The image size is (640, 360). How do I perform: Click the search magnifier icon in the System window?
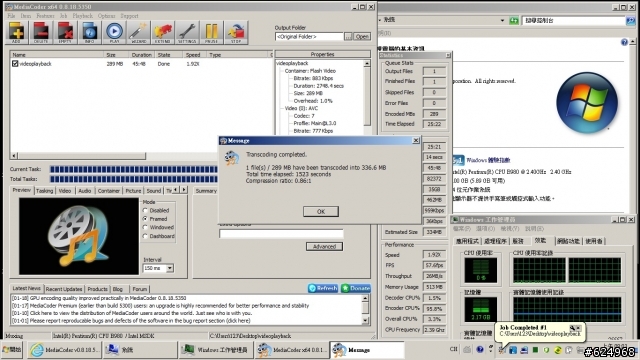[630, 20]
